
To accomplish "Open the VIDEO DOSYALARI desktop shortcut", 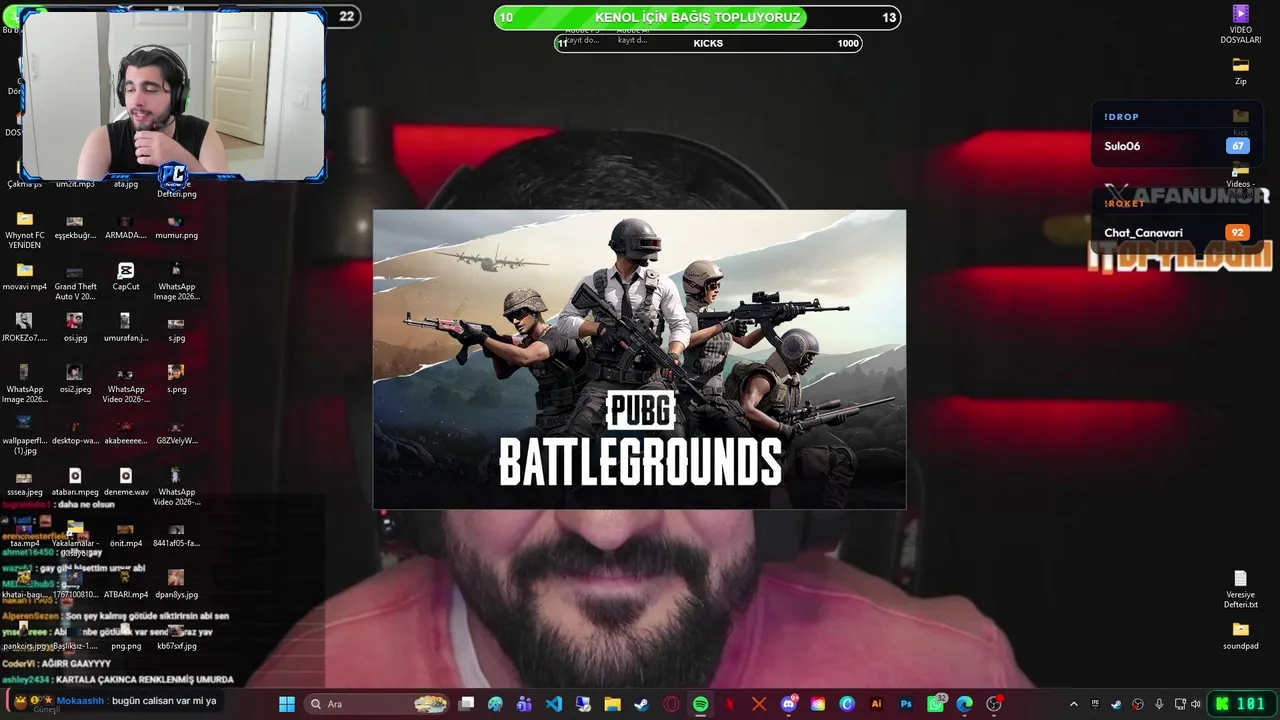I will click(1241, 24).
